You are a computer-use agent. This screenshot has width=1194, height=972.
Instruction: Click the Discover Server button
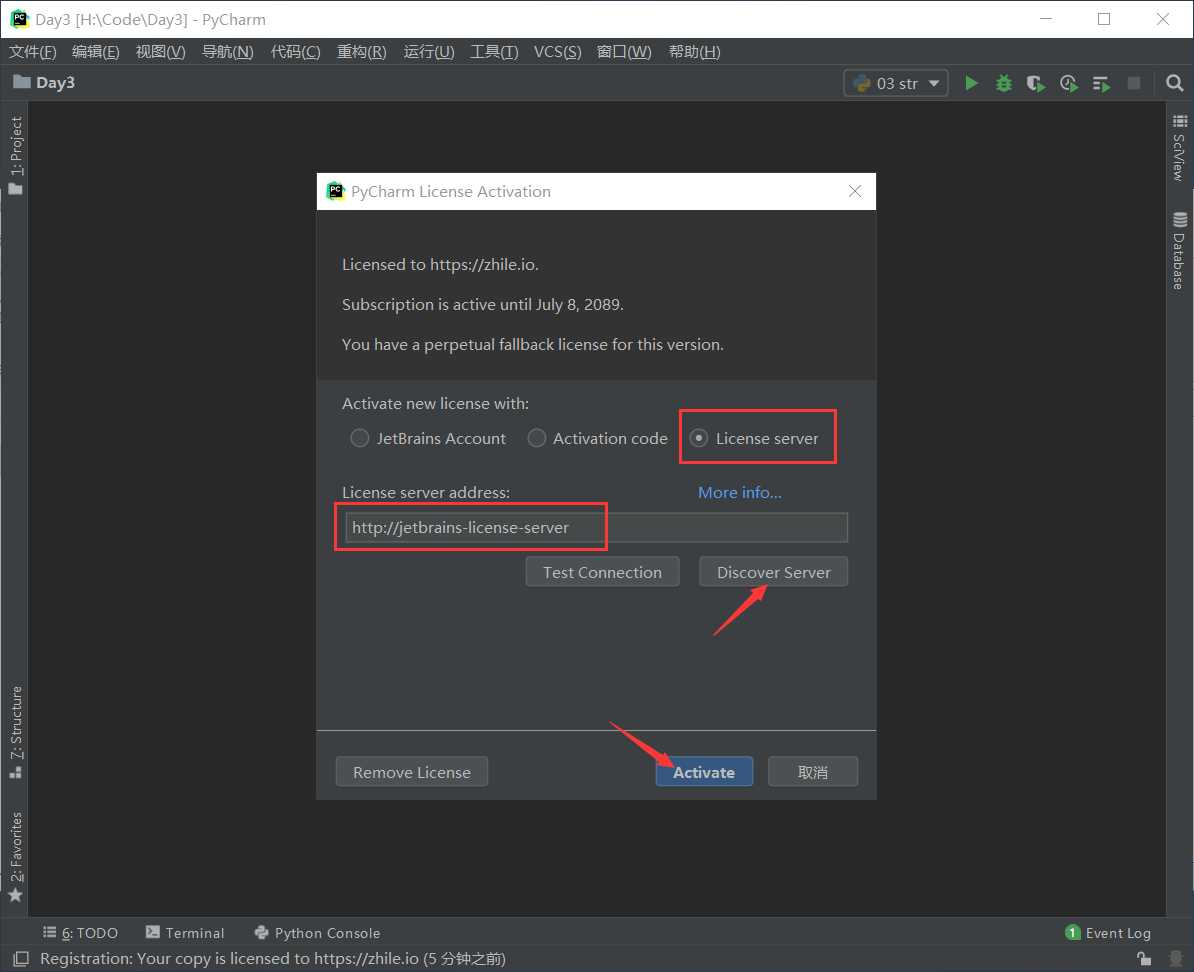[x=773, y=572]
